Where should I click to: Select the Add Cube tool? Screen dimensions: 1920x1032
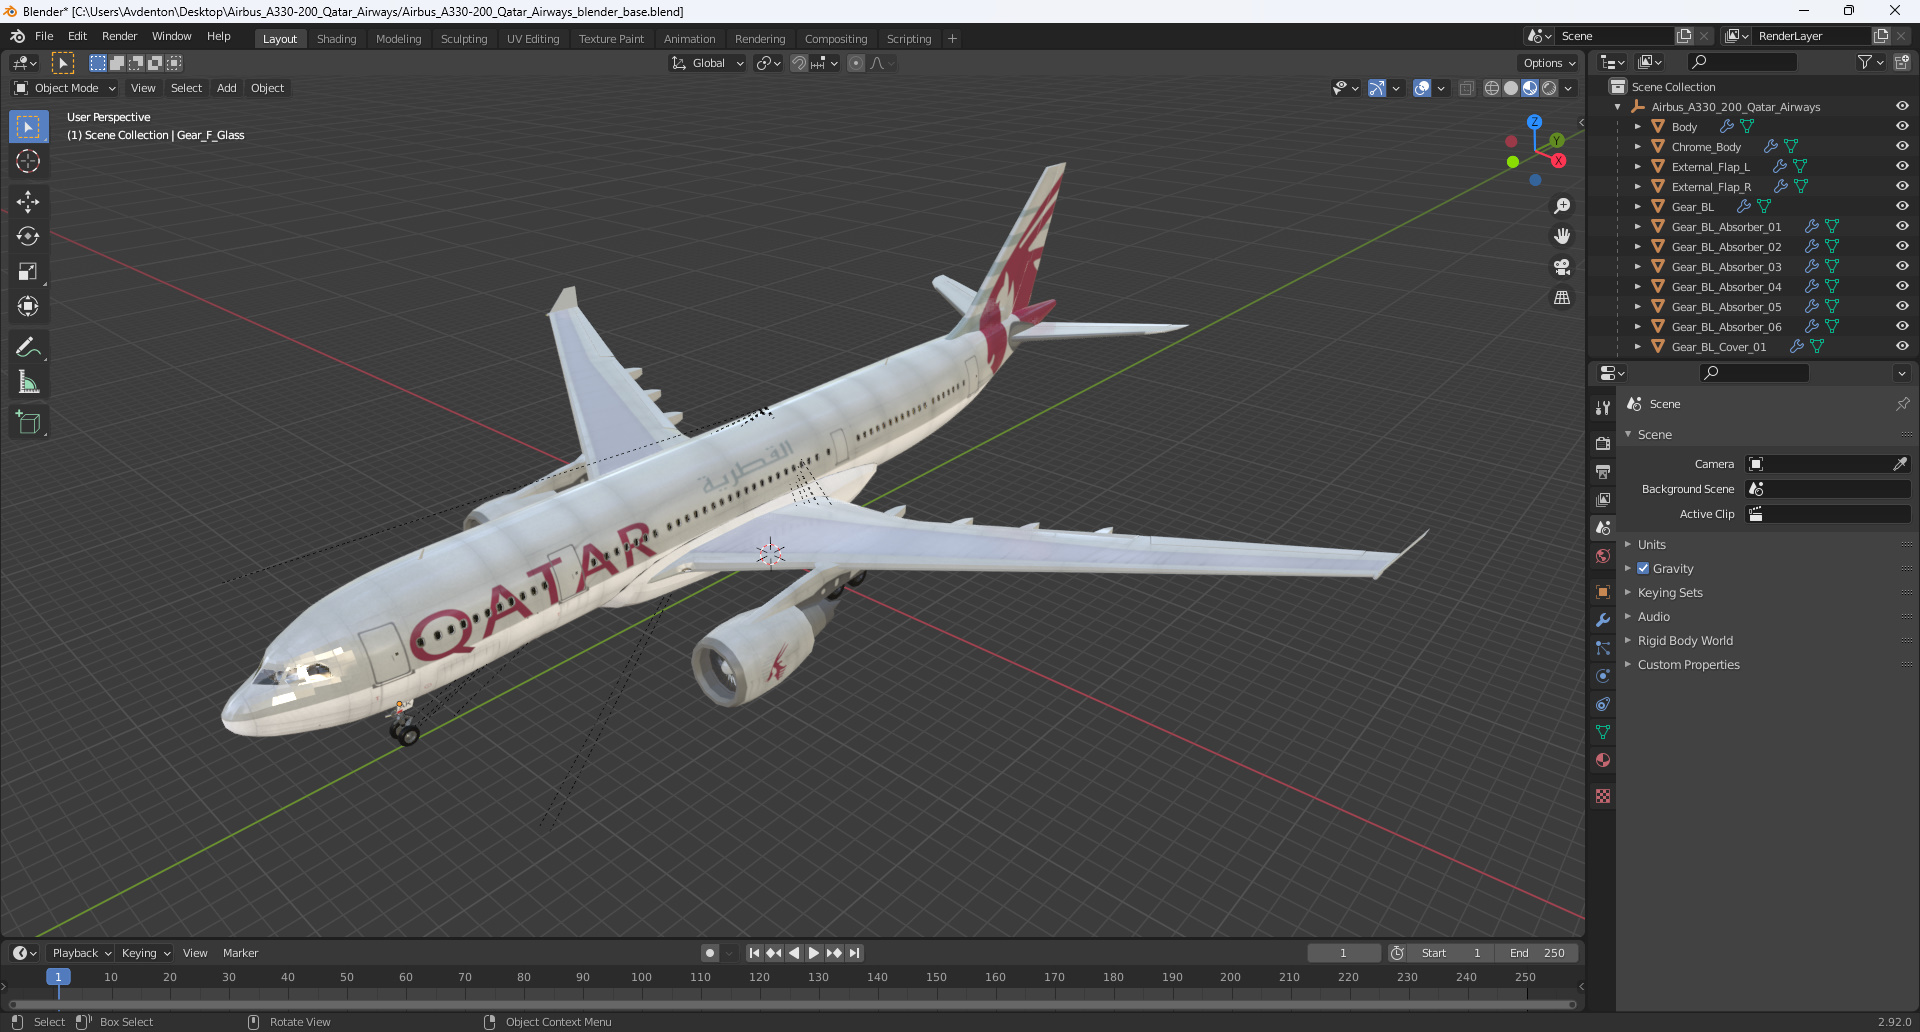pos(28,422)
